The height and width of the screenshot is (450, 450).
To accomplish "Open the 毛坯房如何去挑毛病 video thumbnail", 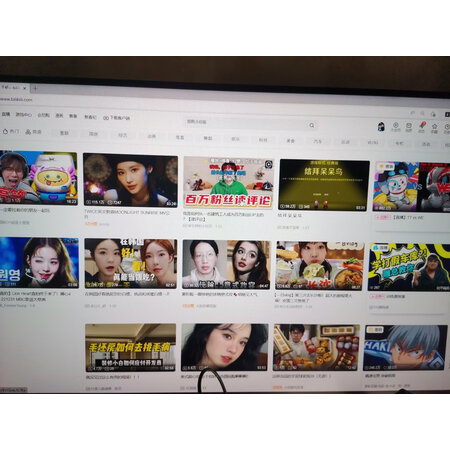I will point(130,348).
